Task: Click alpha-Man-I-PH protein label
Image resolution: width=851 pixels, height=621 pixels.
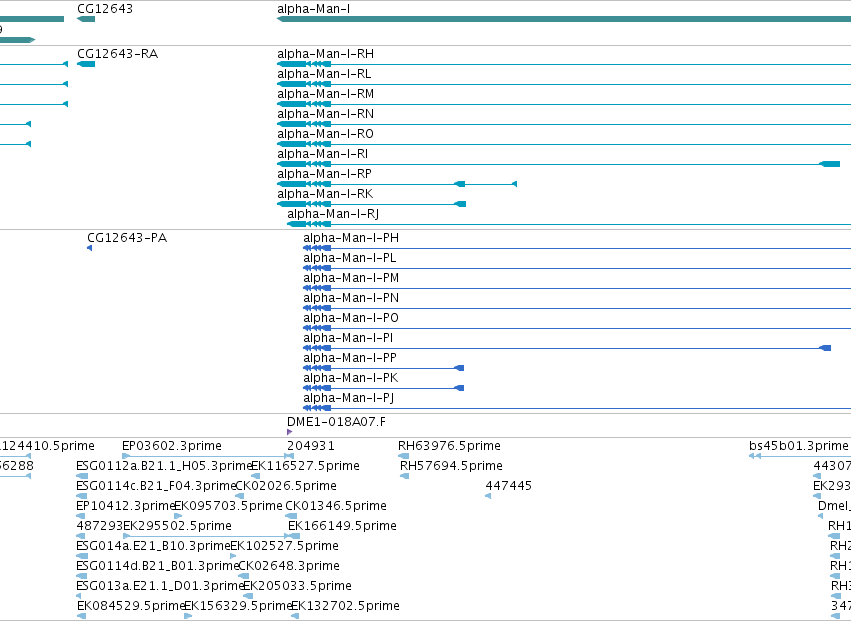Action: 351,238
